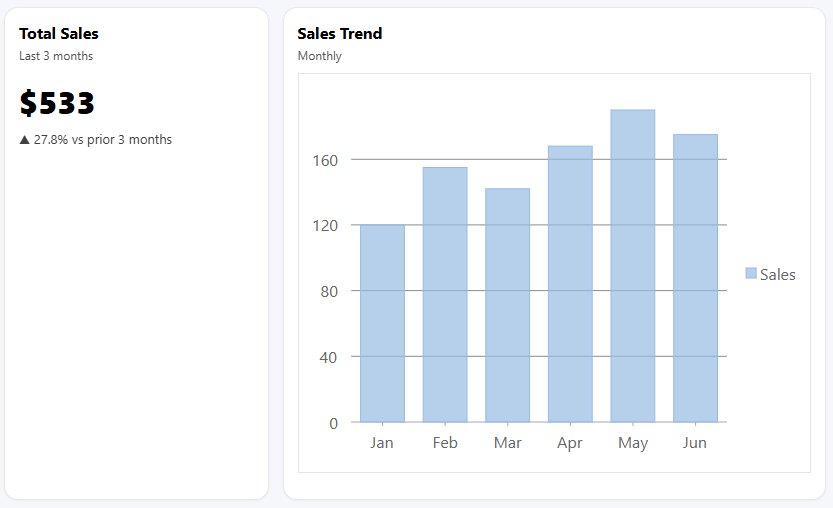Click the Jun x-axis label
Image resolution: width=833 pixels, height=508 pixels.
click(695, 443)
